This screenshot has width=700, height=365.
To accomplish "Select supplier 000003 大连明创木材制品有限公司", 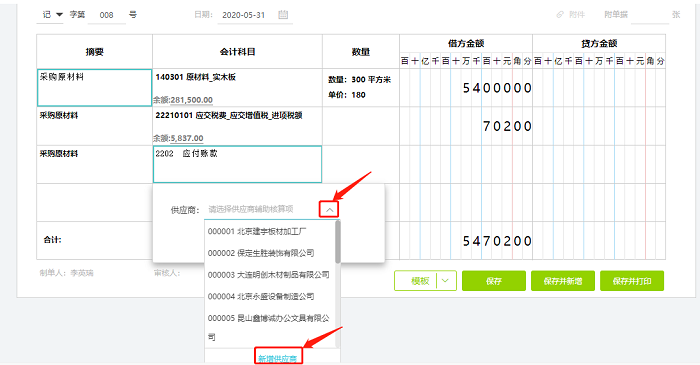I will click(271, 275).
